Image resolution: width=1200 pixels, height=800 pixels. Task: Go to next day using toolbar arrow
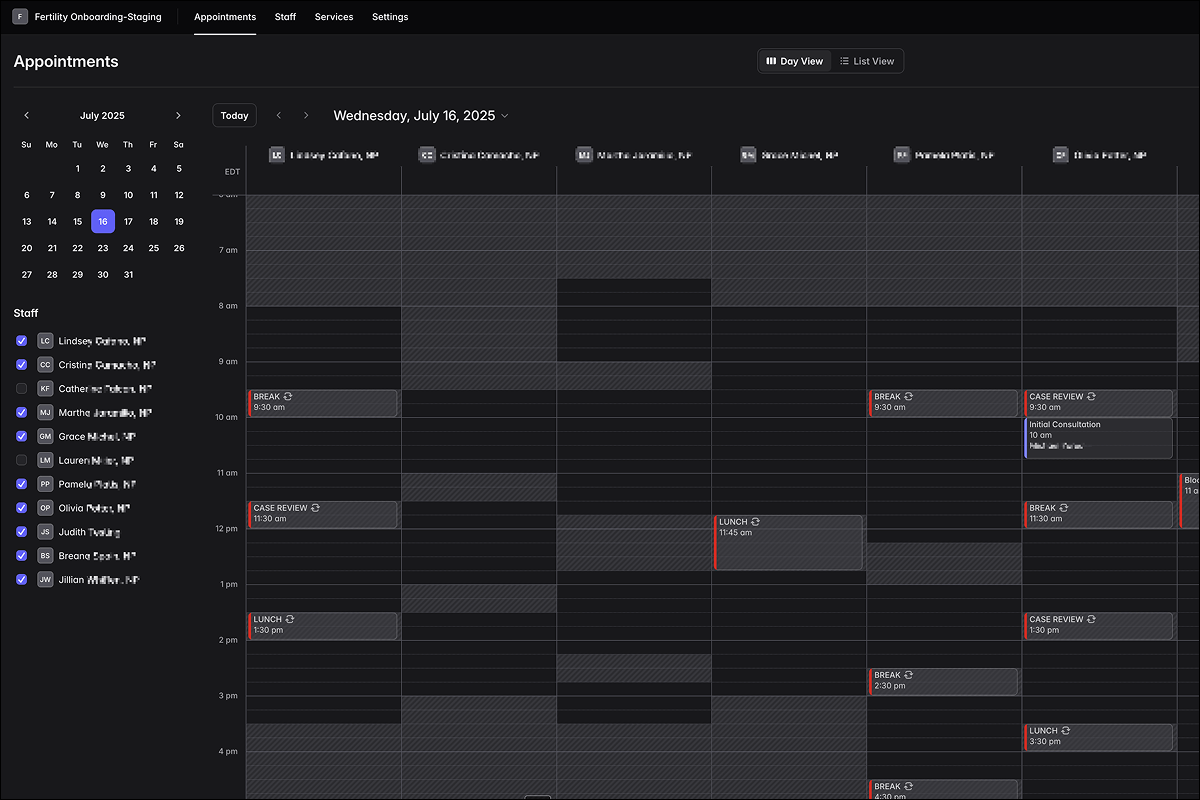pos(306,116)
